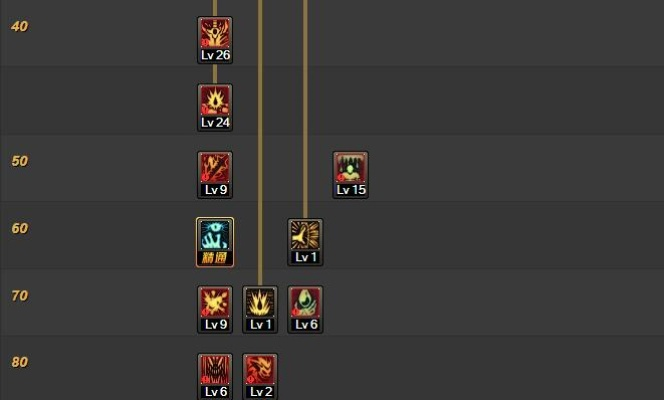This screenshot has height=400, width=664.
Task: Select the Lv 15 green figure skill icon
Action: (x=350, y=175)
